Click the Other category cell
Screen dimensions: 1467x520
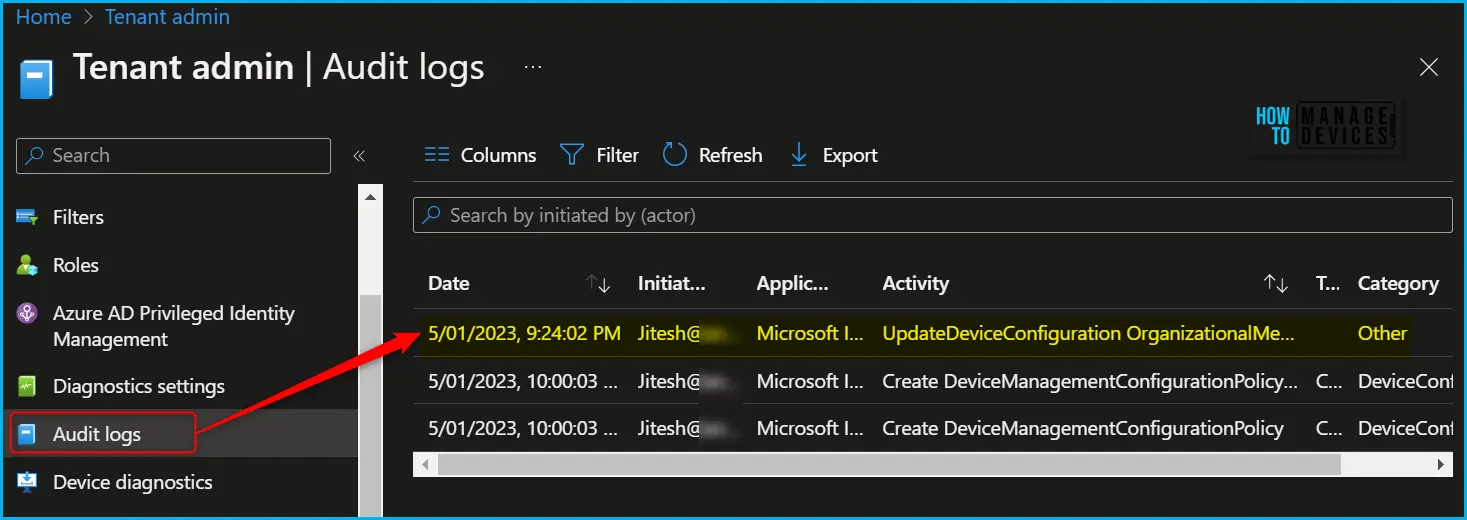pos(1383,333)
